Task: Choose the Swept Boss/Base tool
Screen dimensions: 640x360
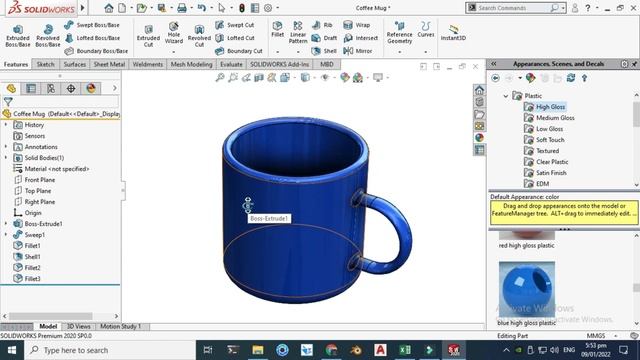Action: tap(92, 25)
